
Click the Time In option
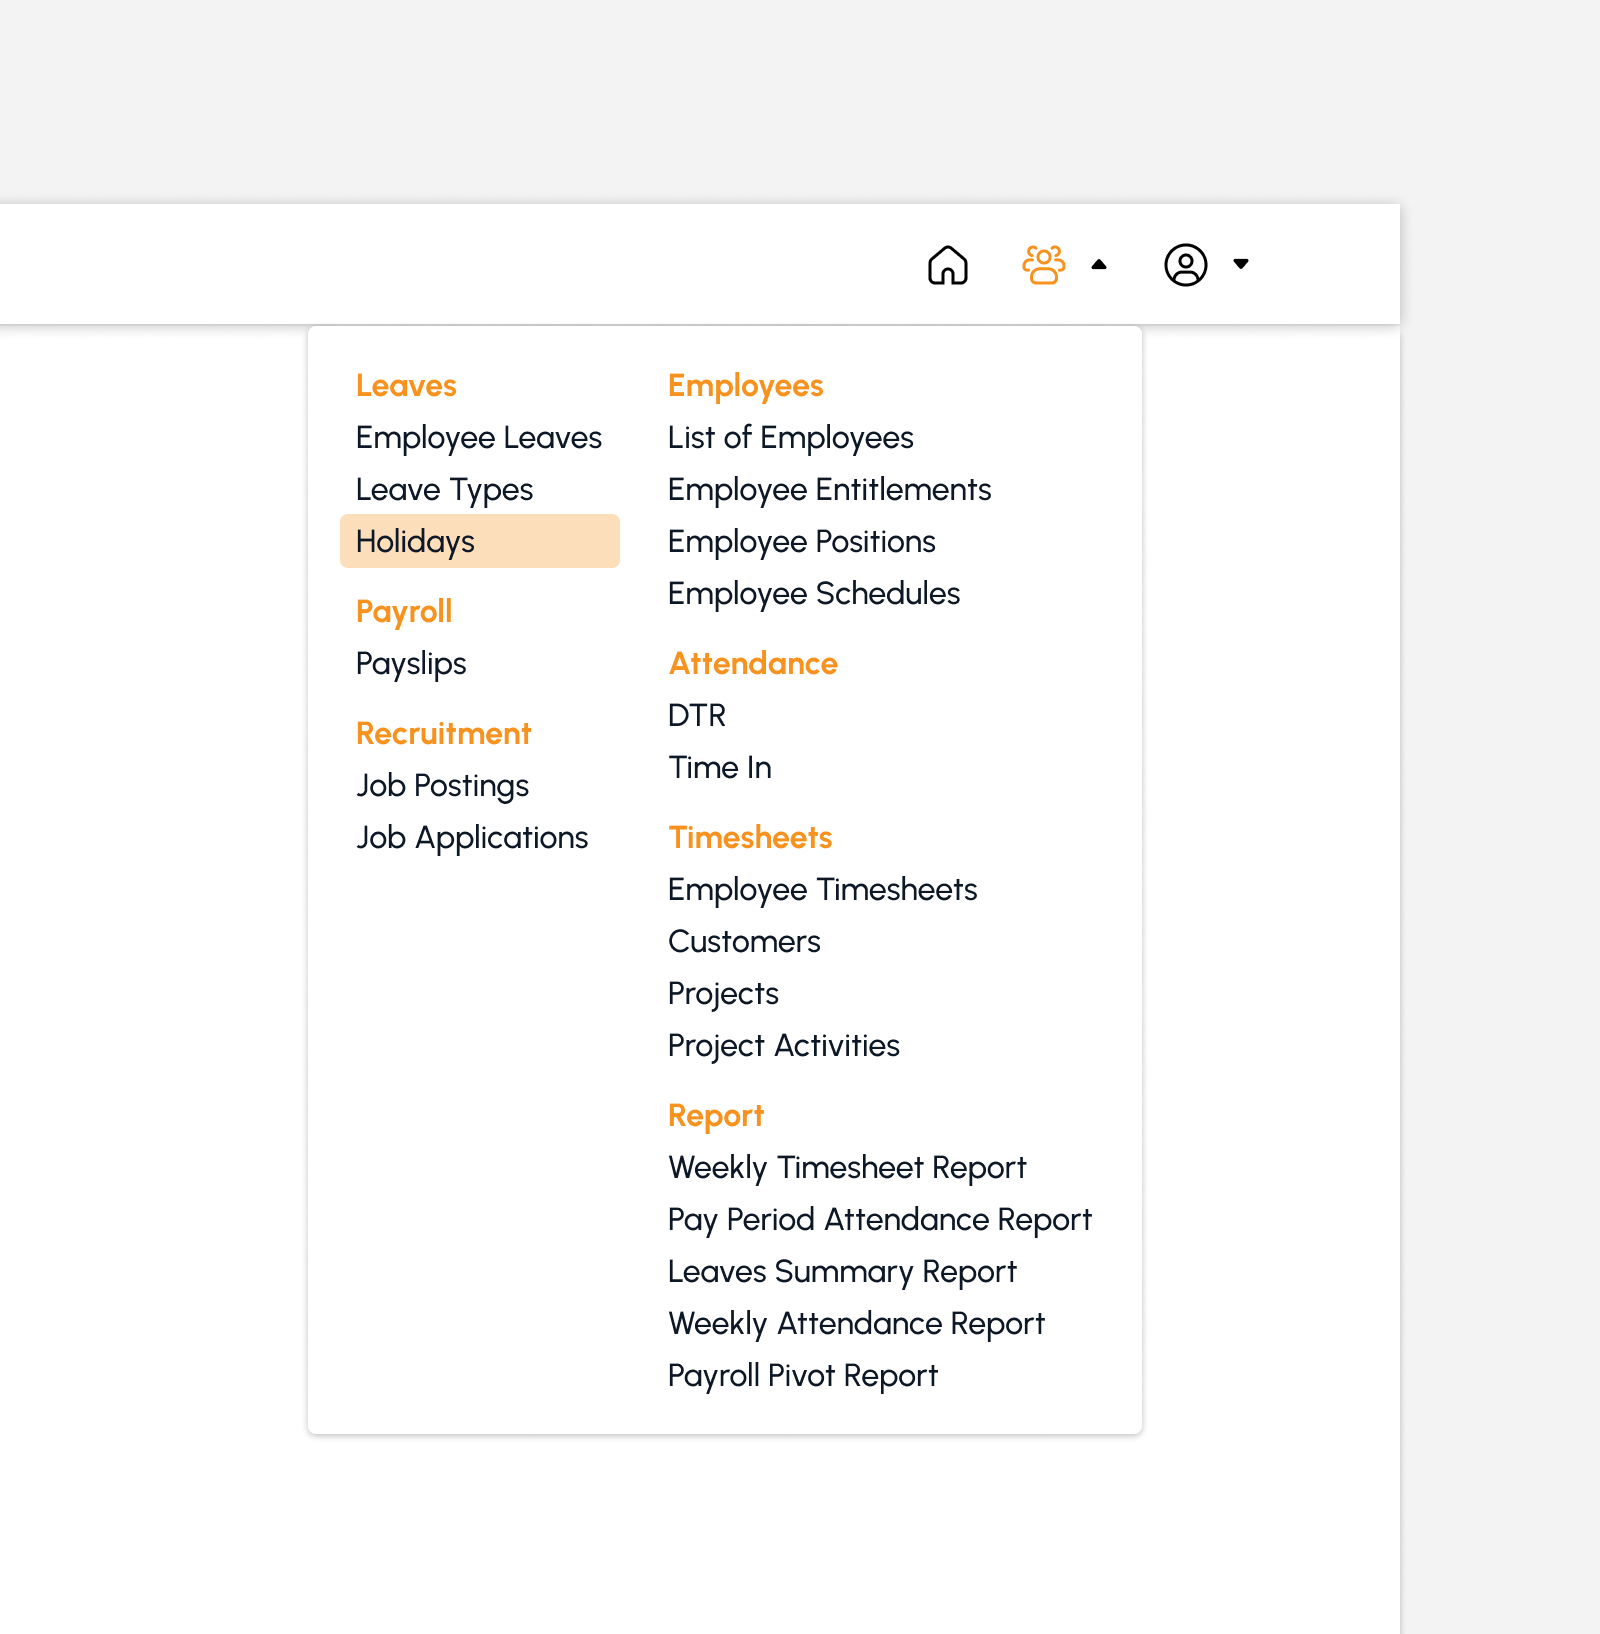[720, 767]
